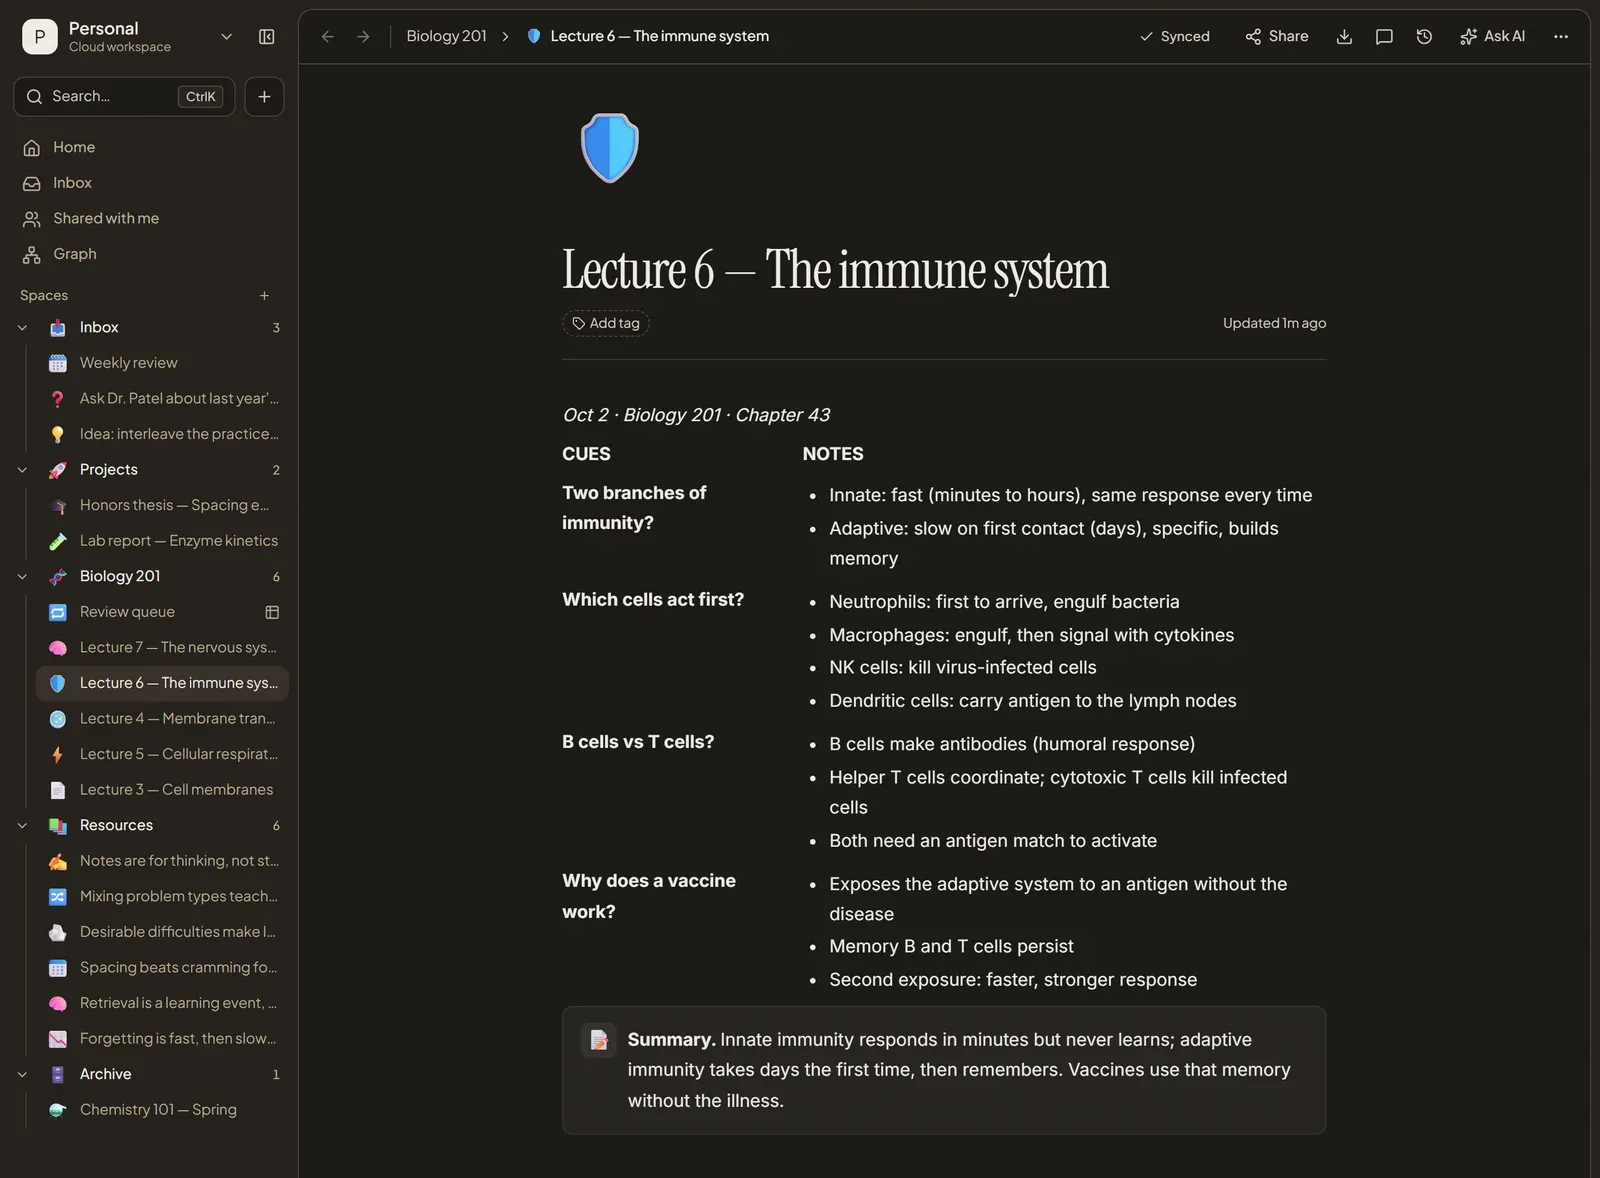The height and width of the screenshot is (1178, 1600).
Task: Click the Summary callout note icon
Action: click(599, 1040)
